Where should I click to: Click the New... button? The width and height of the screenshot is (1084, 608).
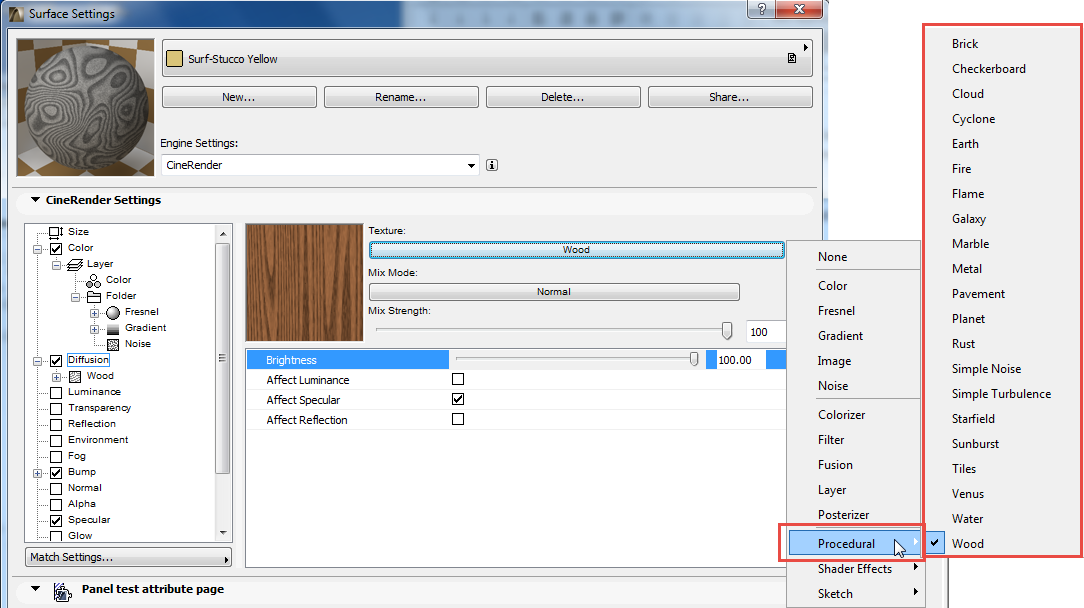239,97
